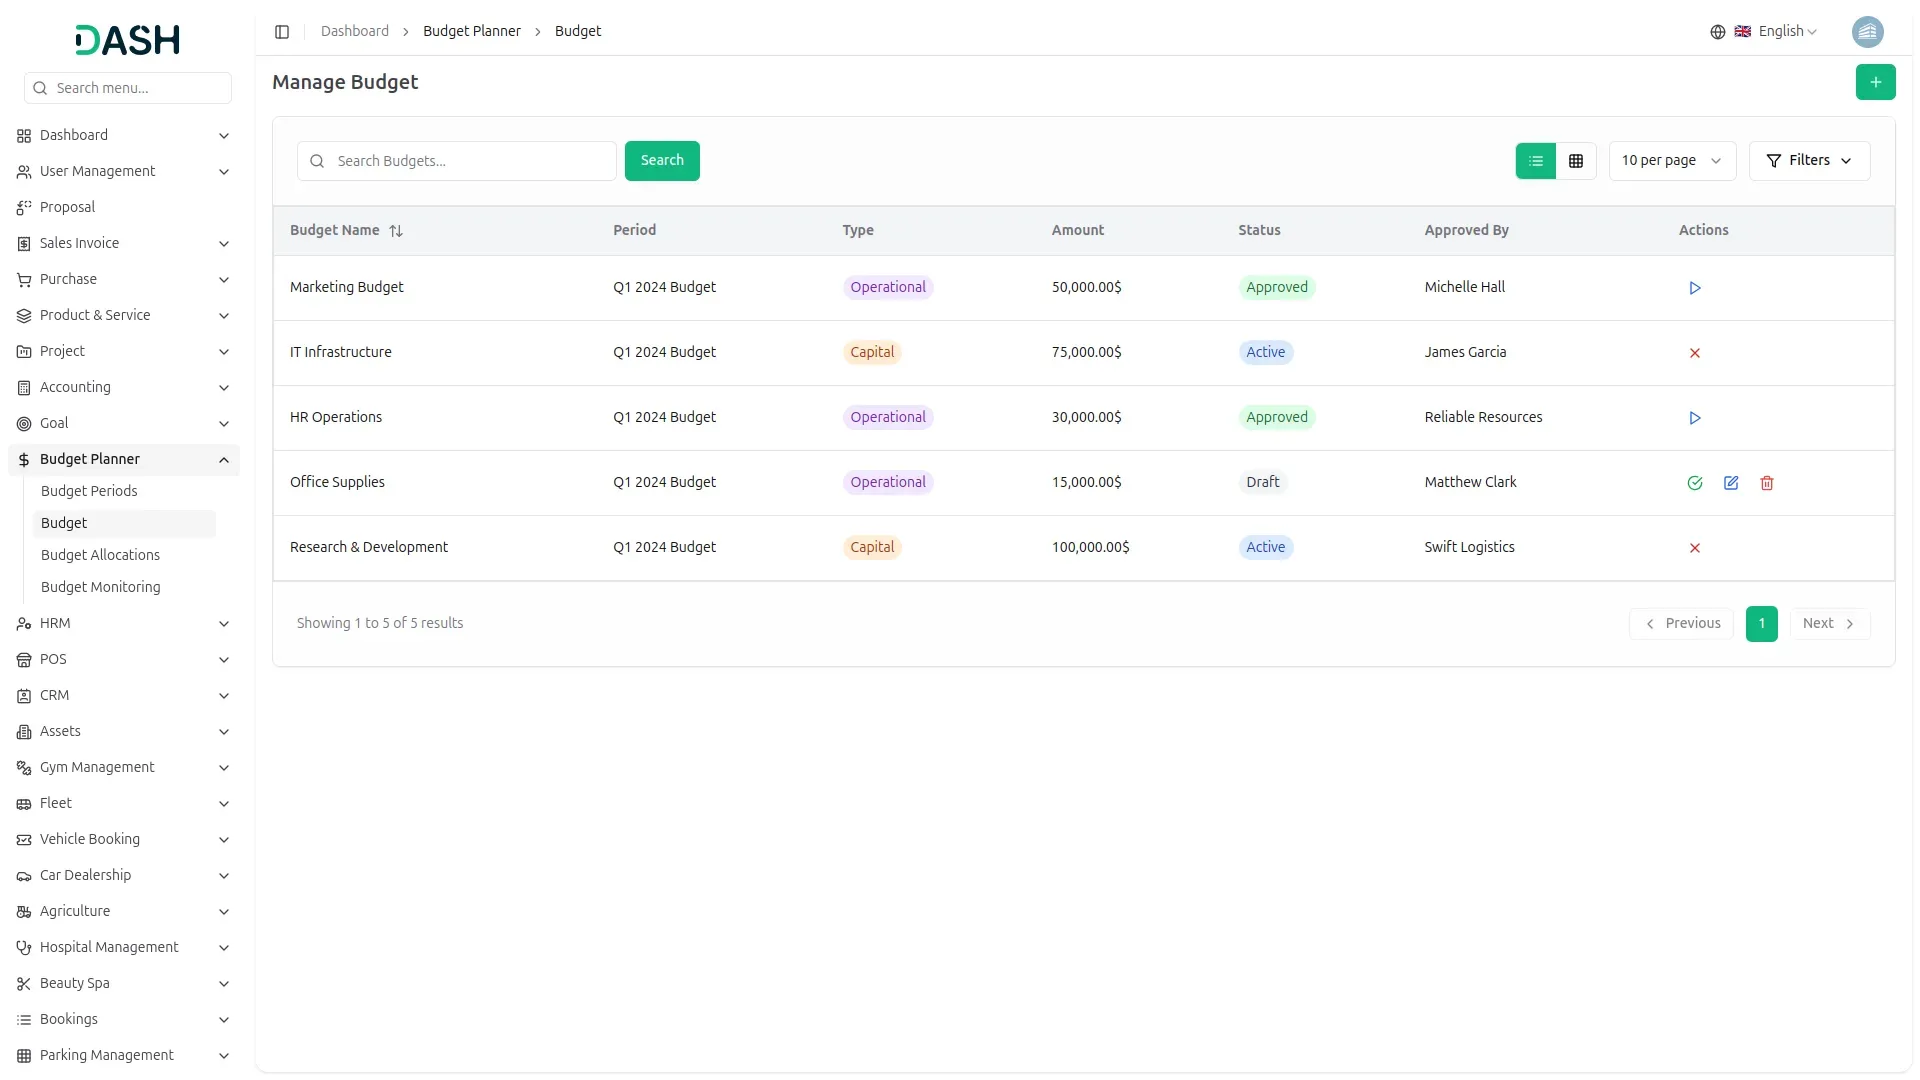The height and width of the screenshot is (1080, 1920).
Task: Click the Next pagination button
Action: tap(1828, 623)
